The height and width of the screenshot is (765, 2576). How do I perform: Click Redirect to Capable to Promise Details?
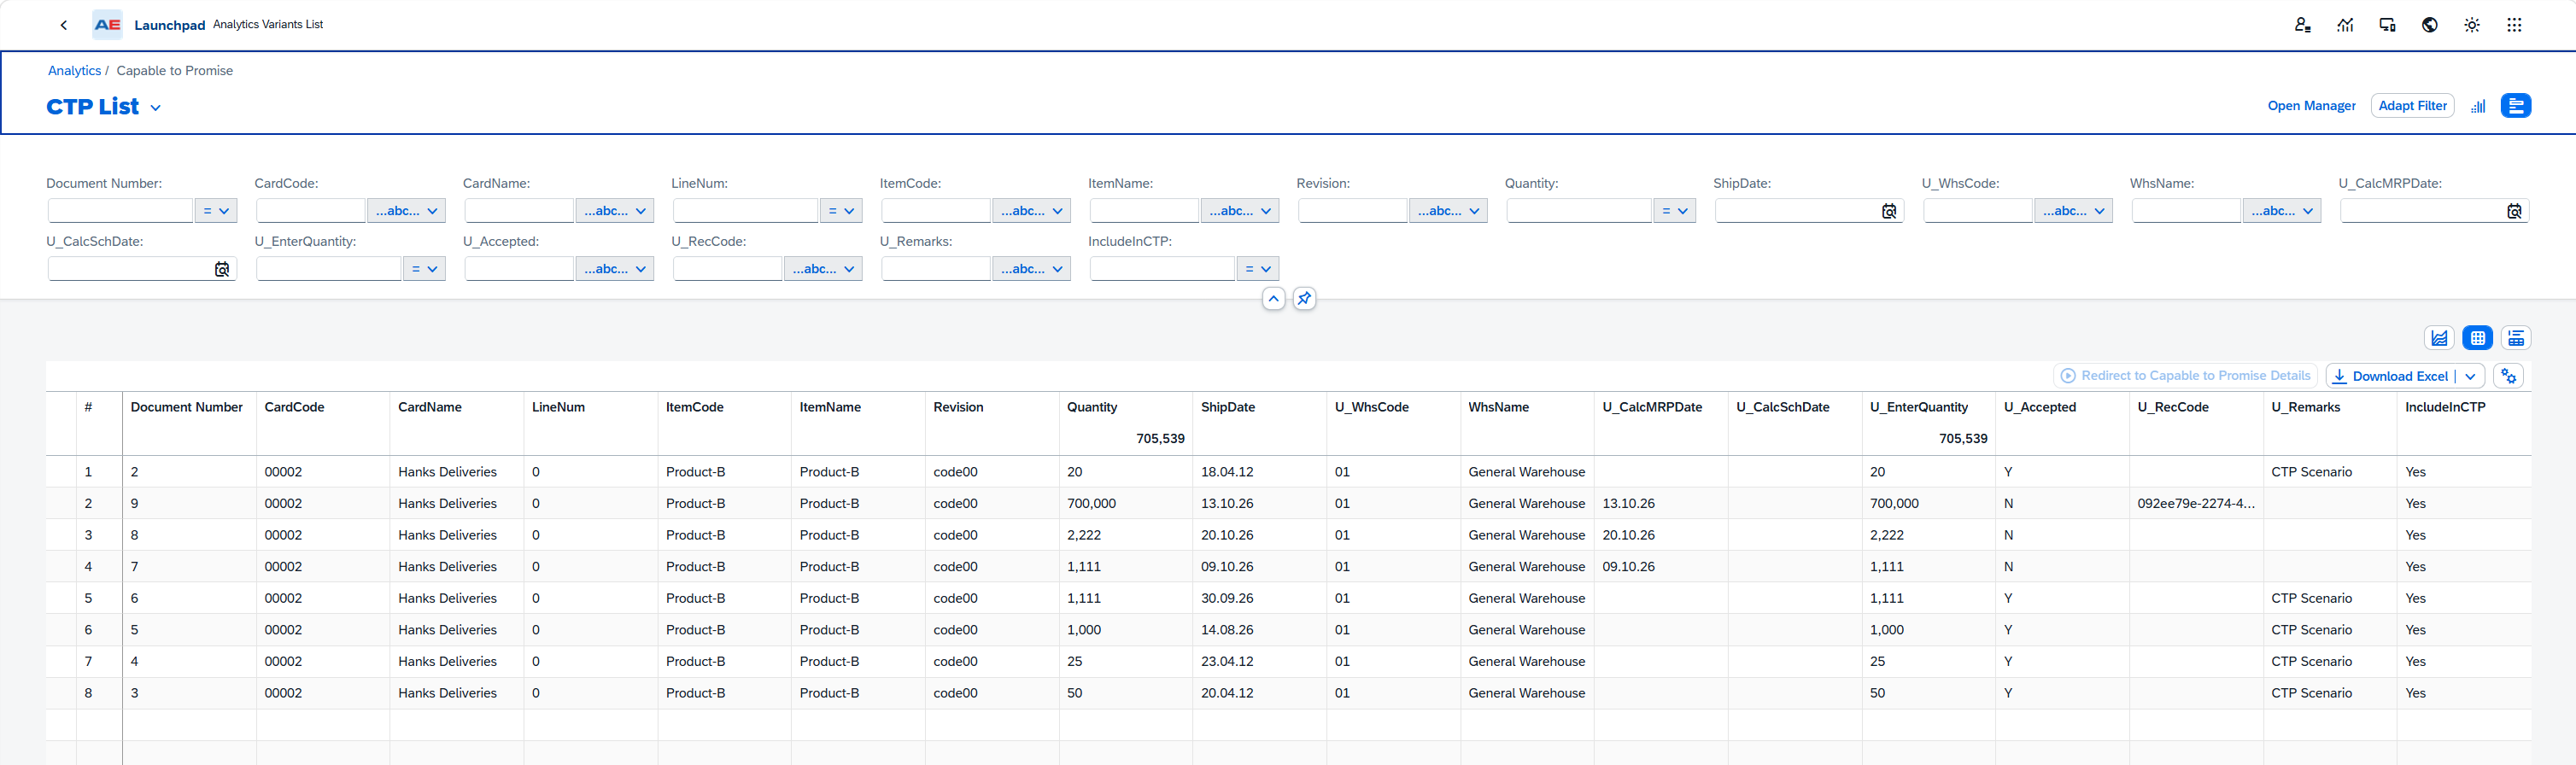[x=2185, y=376]
